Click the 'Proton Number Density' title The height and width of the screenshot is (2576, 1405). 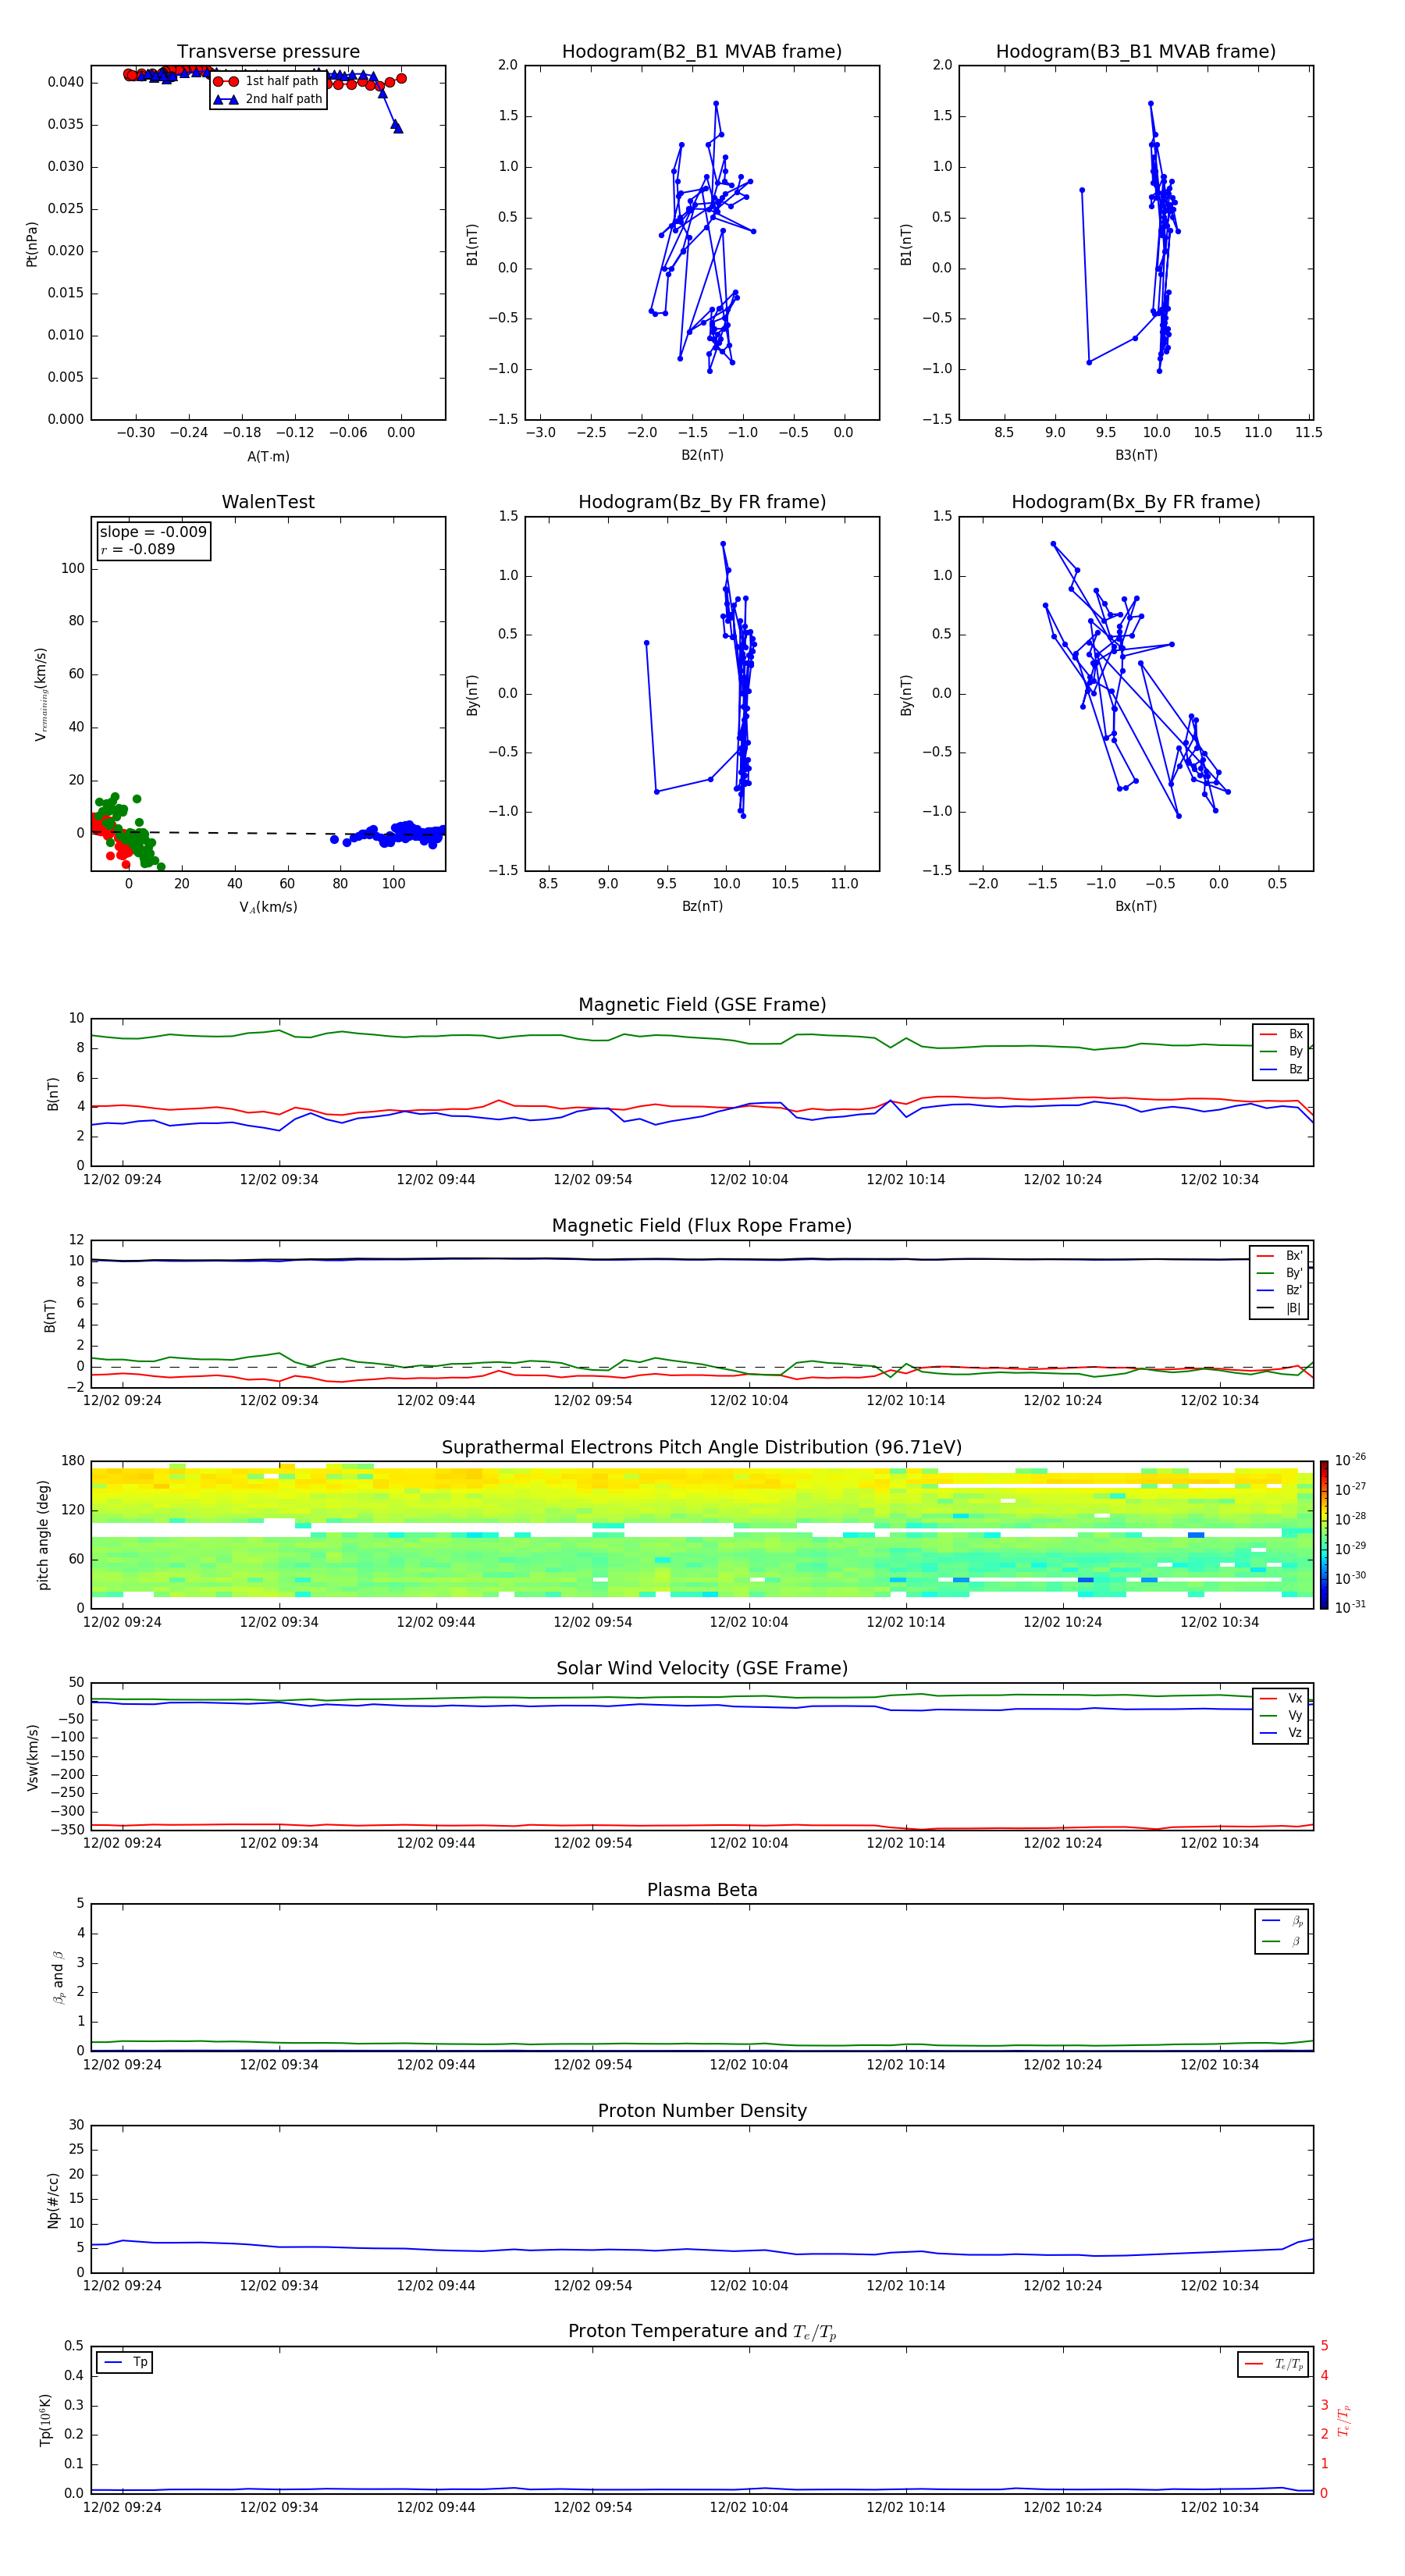pyautogui.click(x=702, y=2111)
